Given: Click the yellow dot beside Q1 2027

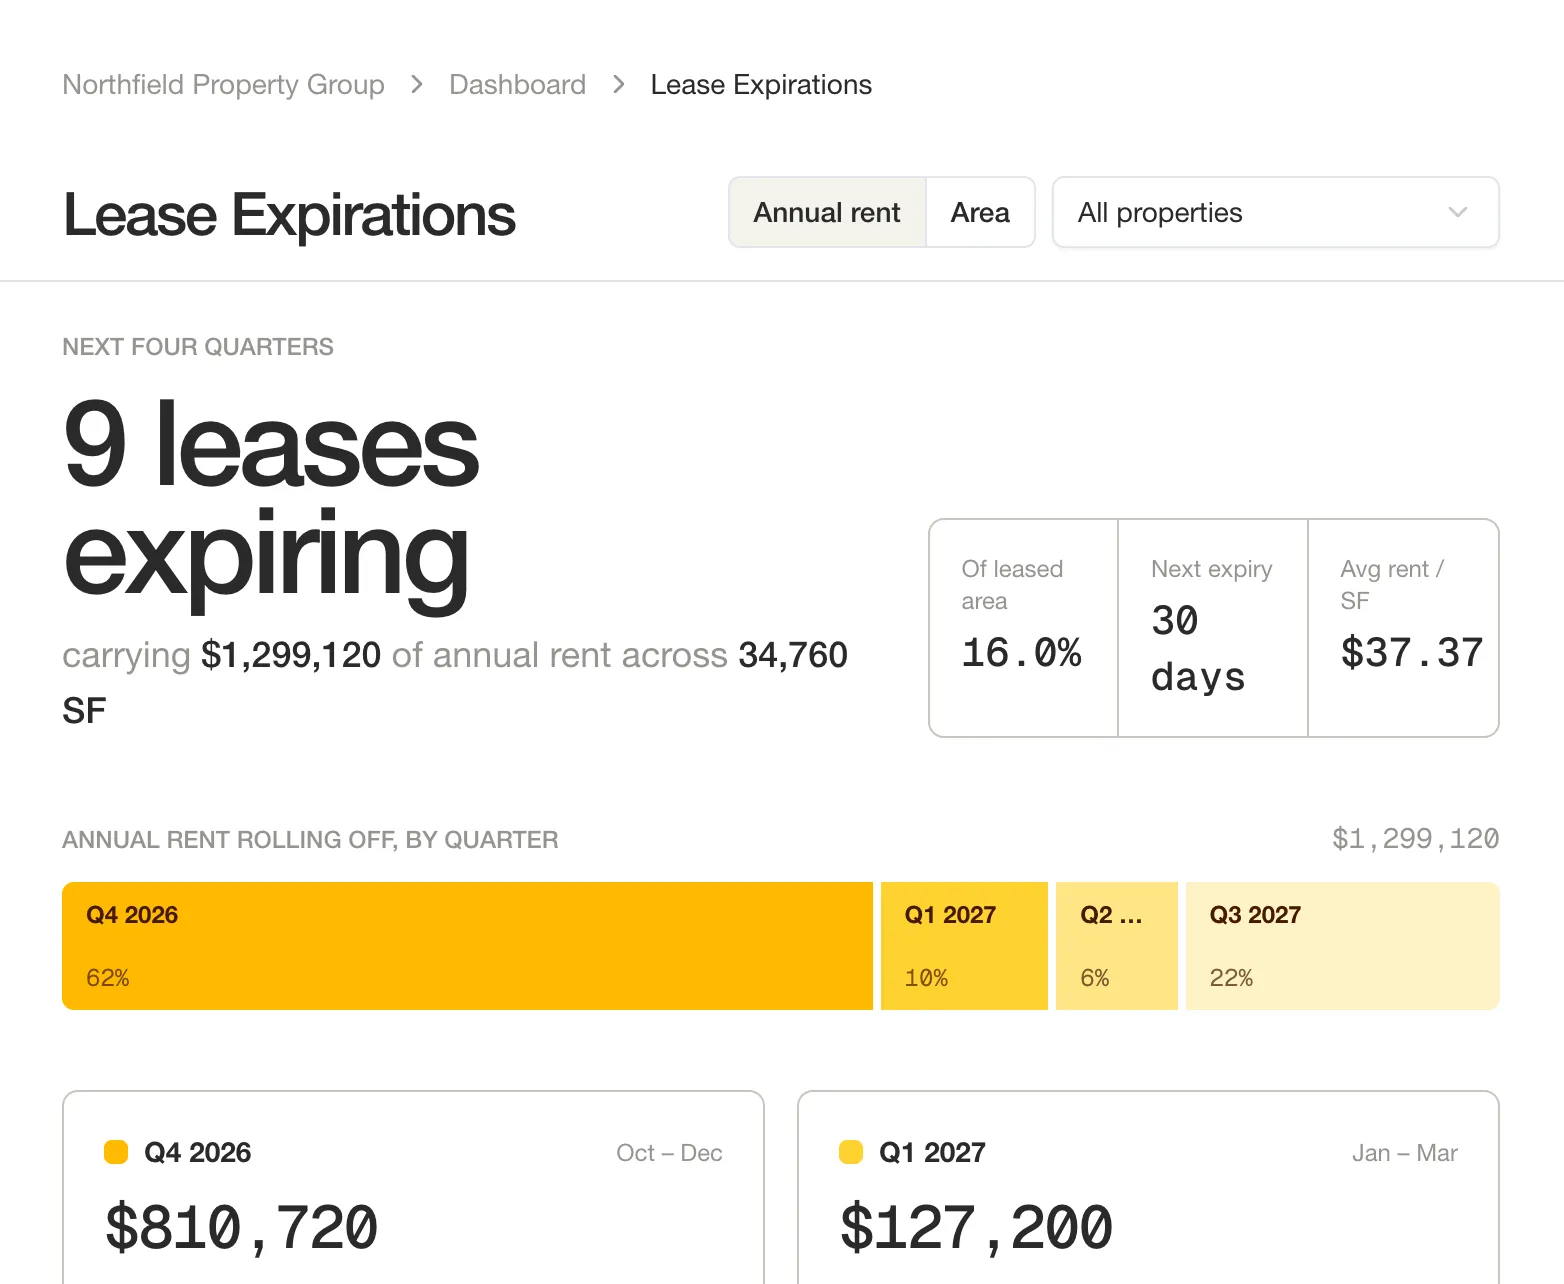Looking at the screenshot, I should click(x=851, y=1152).
